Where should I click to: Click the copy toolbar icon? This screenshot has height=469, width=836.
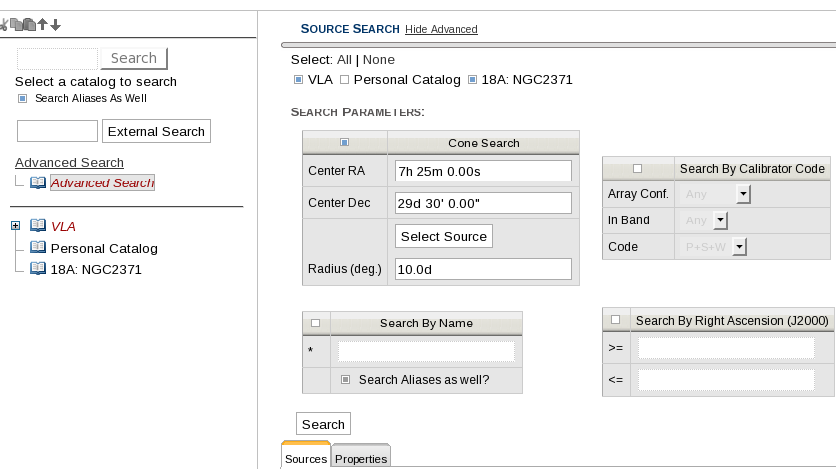coord(17,24)
